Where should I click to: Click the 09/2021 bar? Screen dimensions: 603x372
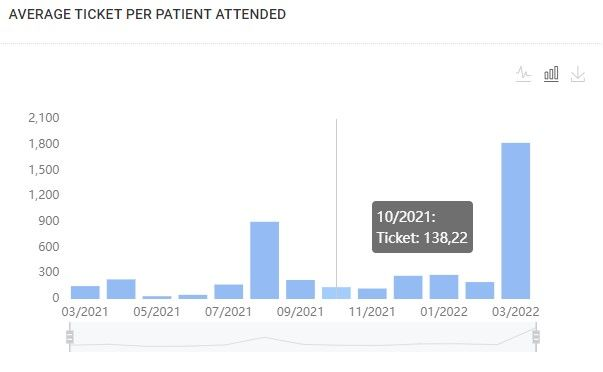(x=300, y=289)
